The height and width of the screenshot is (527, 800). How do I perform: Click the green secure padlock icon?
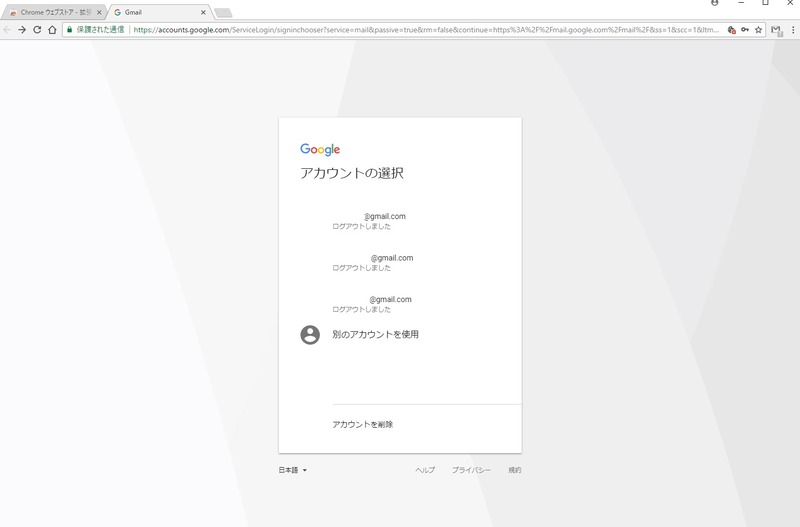tap(70, 30)
